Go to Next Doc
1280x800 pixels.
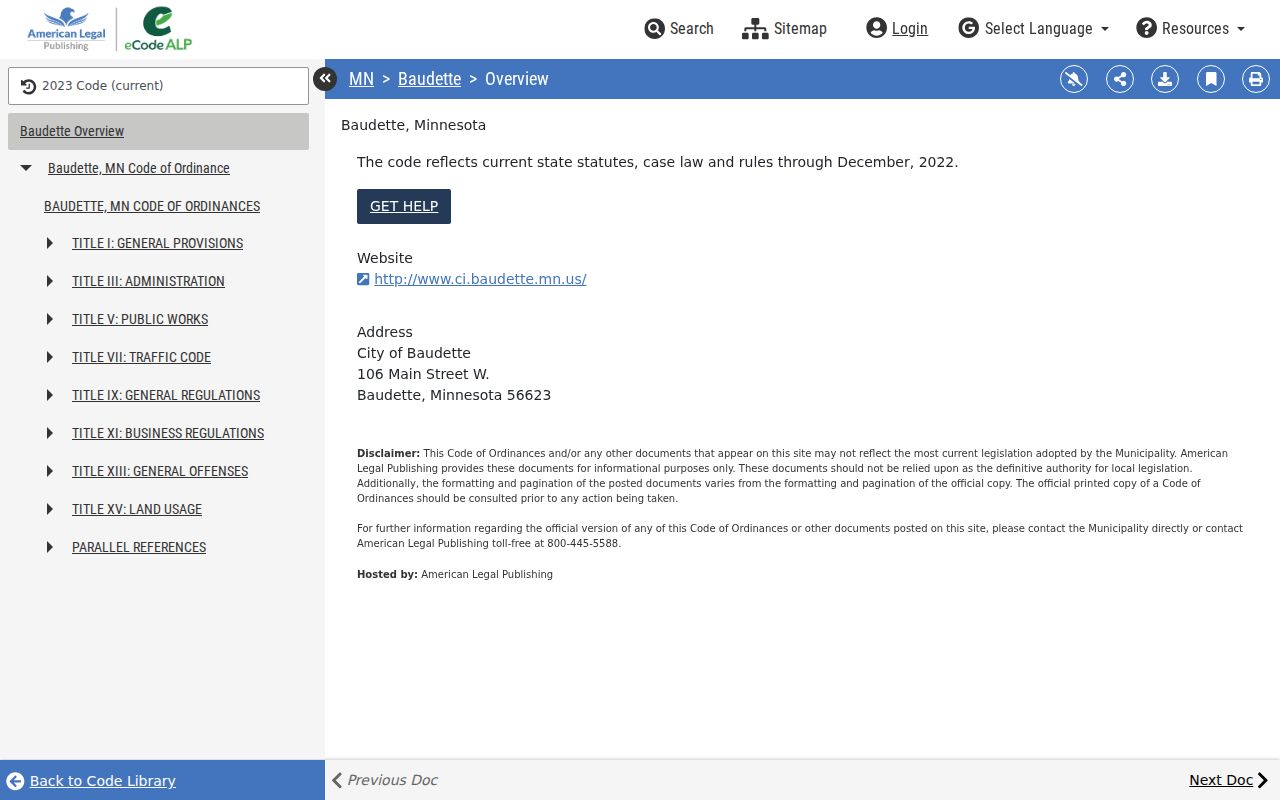[1228, 780]
